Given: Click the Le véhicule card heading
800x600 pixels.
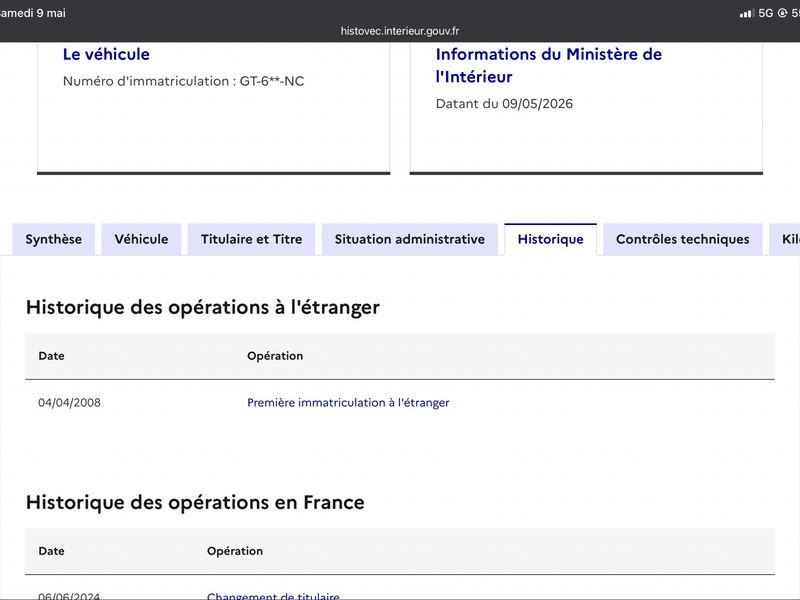Looking at the screenshot, I should (x=106, y=54).
